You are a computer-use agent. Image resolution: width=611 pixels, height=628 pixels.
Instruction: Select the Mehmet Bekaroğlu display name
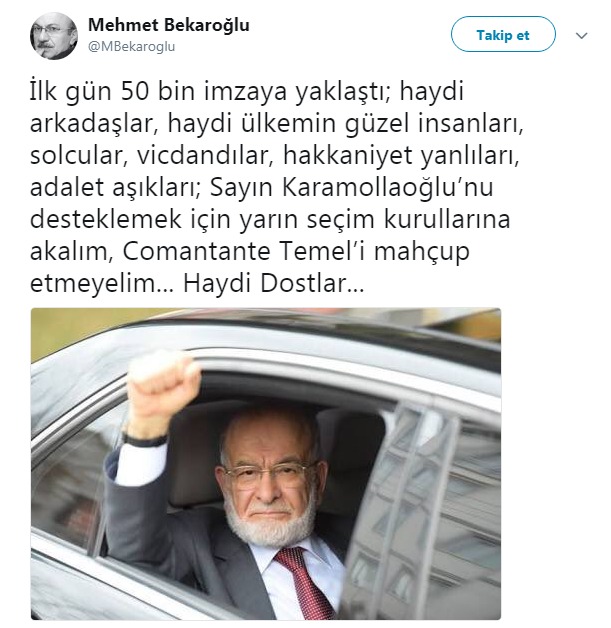pyautogui.click(x=169, y=25)
